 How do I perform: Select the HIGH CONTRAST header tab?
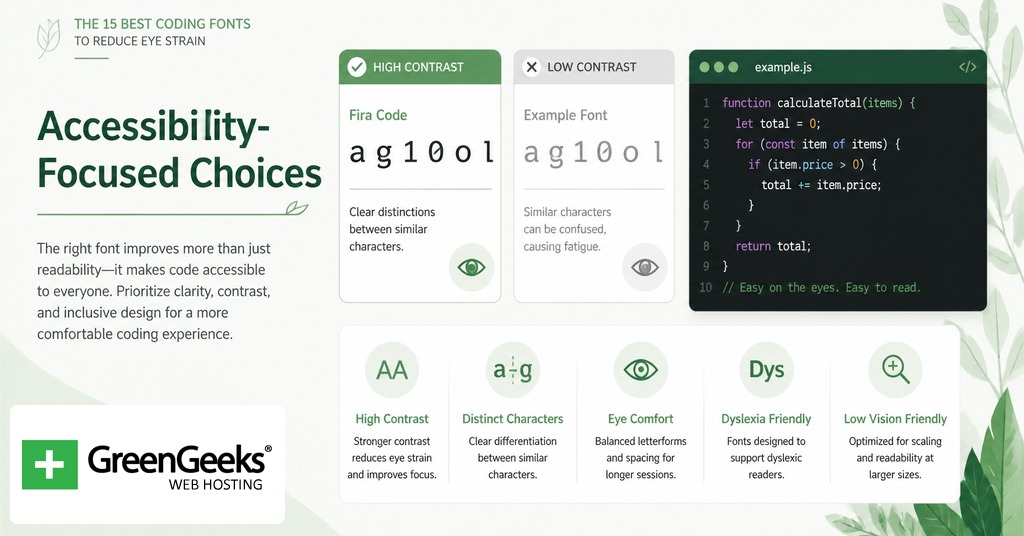[x=420, y=67]
